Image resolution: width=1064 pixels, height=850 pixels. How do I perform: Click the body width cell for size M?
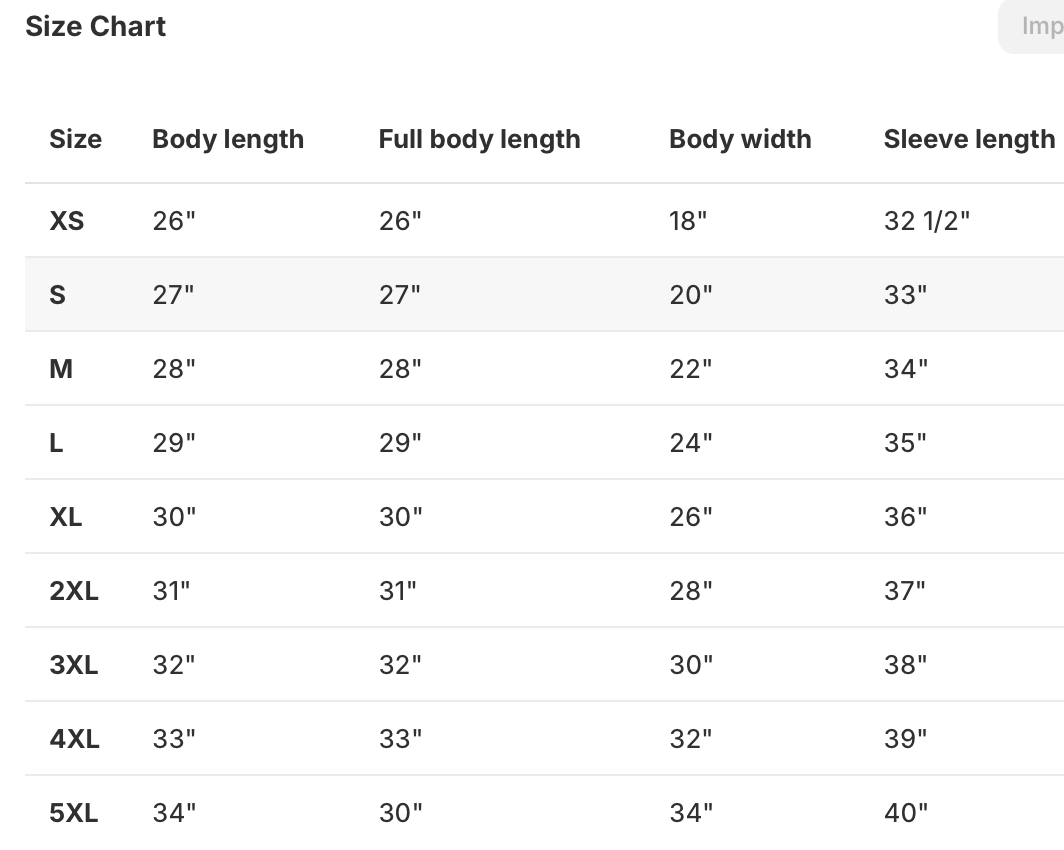[691, 369]
